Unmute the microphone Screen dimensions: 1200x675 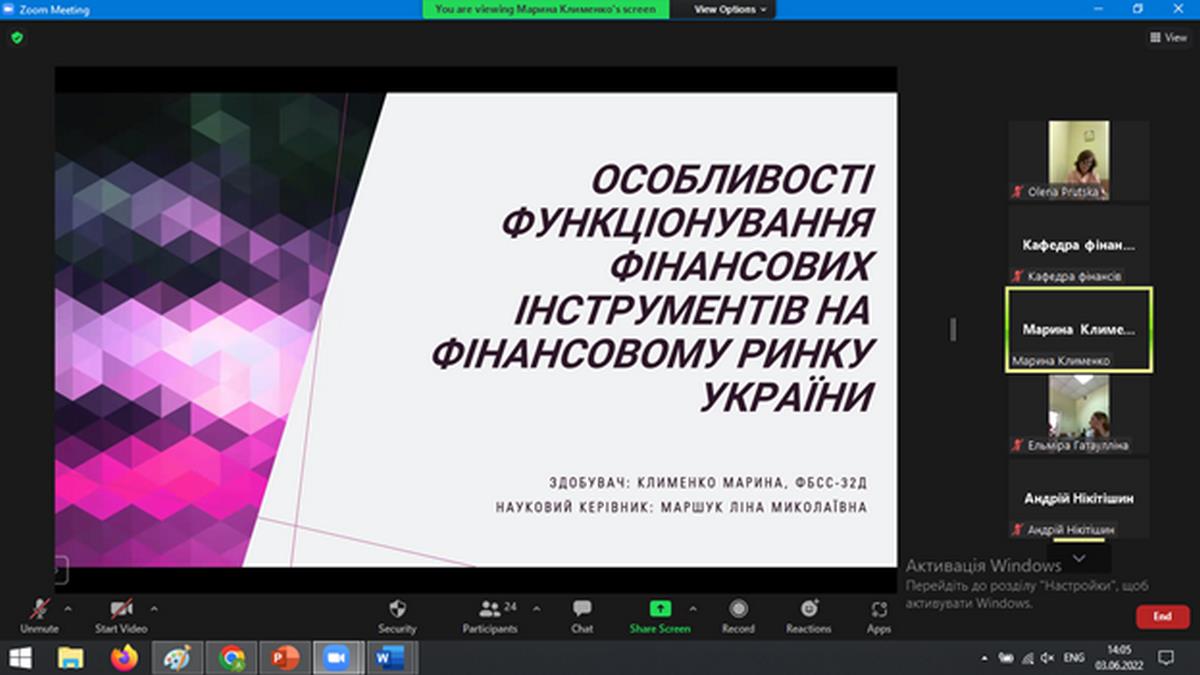tap(40, 609)
